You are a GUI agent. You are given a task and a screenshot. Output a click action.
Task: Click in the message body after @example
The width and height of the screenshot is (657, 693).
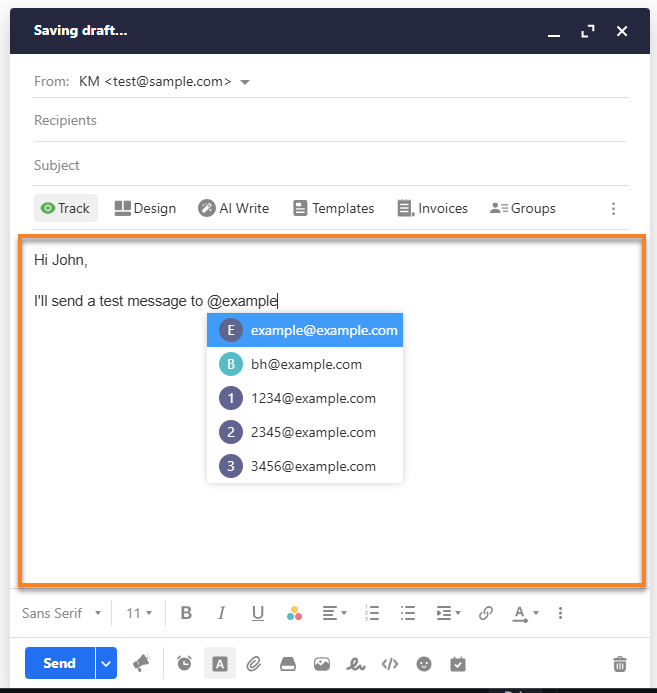279,301
